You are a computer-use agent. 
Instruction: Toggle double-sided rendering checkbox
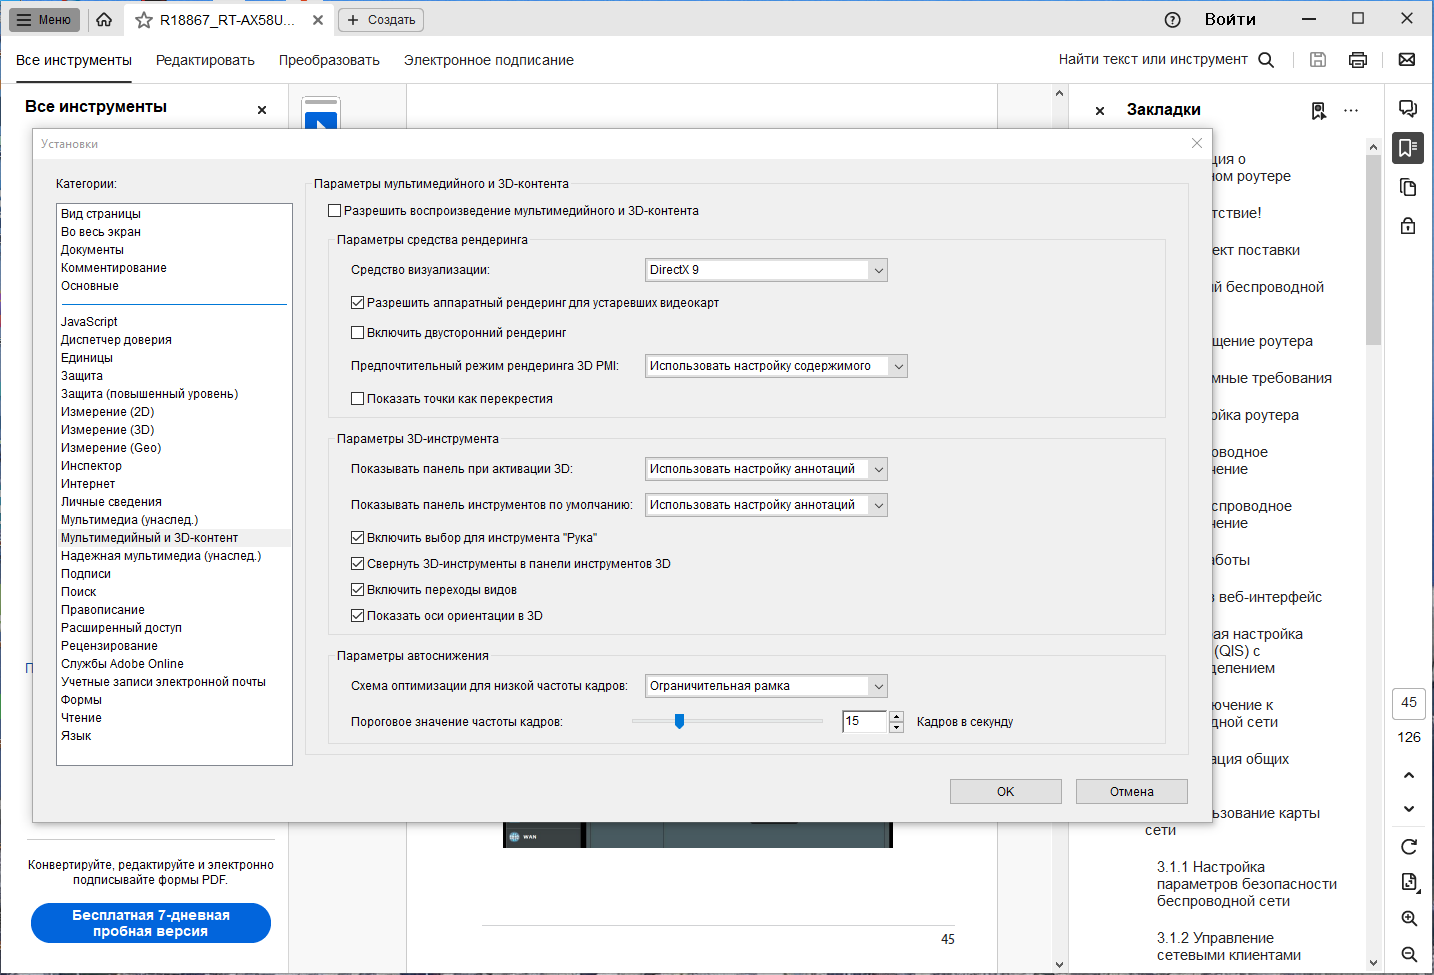(358, 333)
